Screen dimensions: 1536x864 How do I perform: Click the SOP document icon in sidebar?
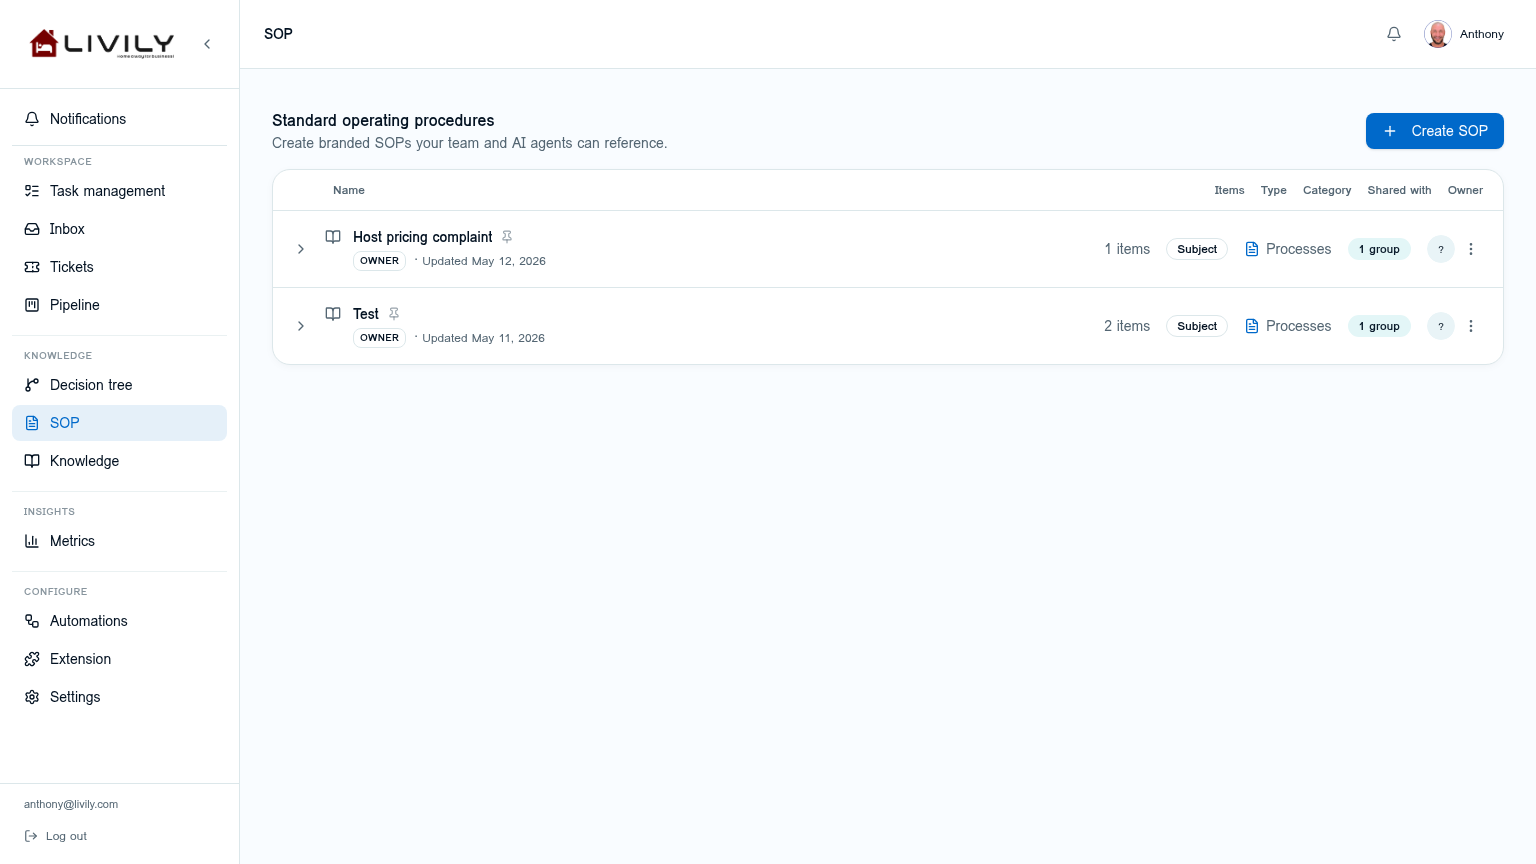click(x=32, y=423)
